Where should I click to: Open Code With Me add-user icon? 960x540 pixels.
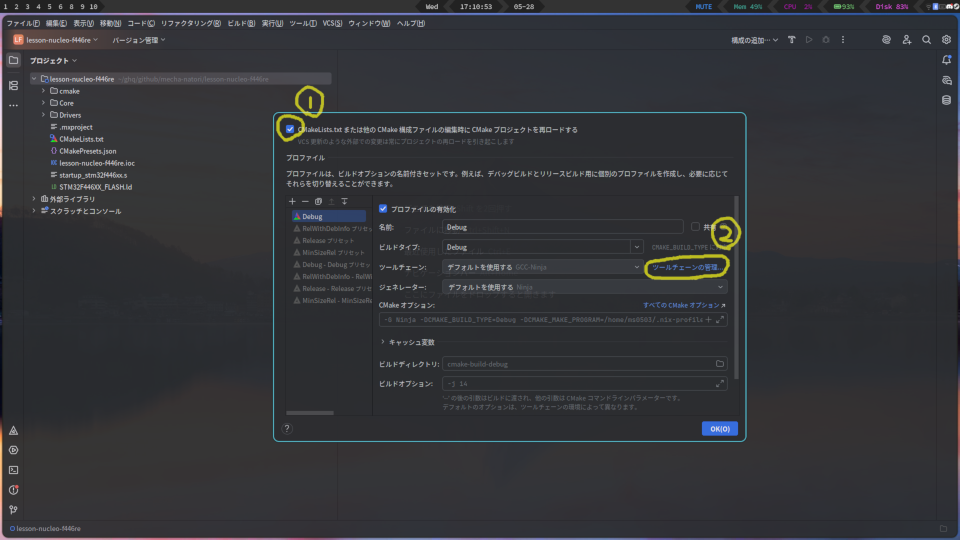click(x=907, y=40)
